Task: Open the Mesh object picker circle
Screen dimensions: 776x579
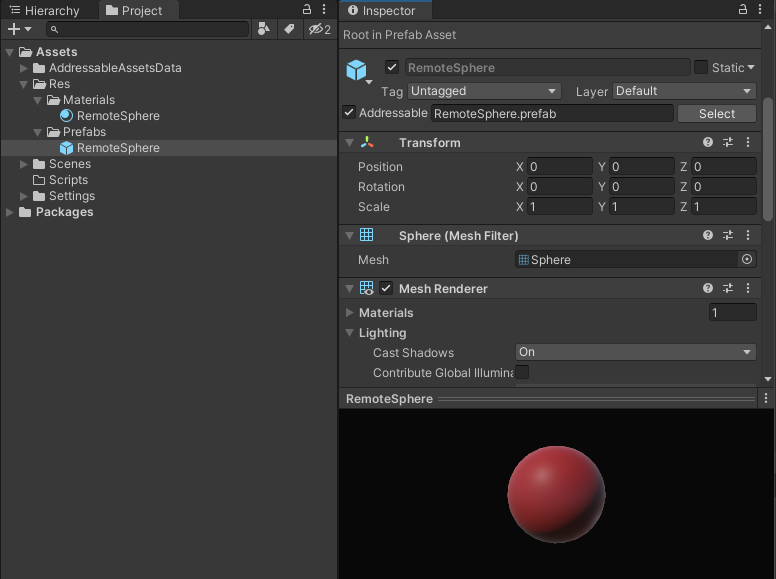Action: point(747,259)
